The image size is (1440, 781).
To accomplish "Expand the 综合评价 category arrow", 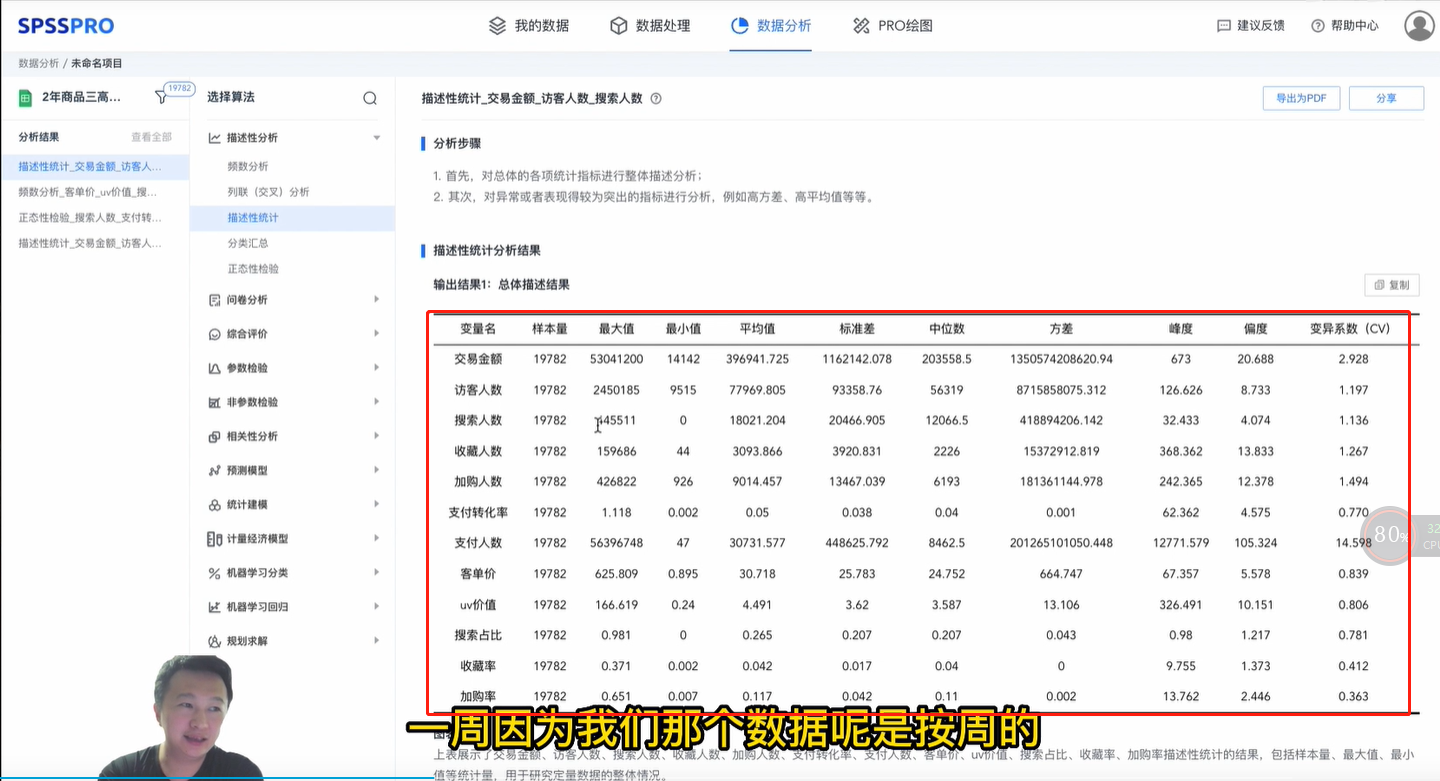I will [376, 333].
